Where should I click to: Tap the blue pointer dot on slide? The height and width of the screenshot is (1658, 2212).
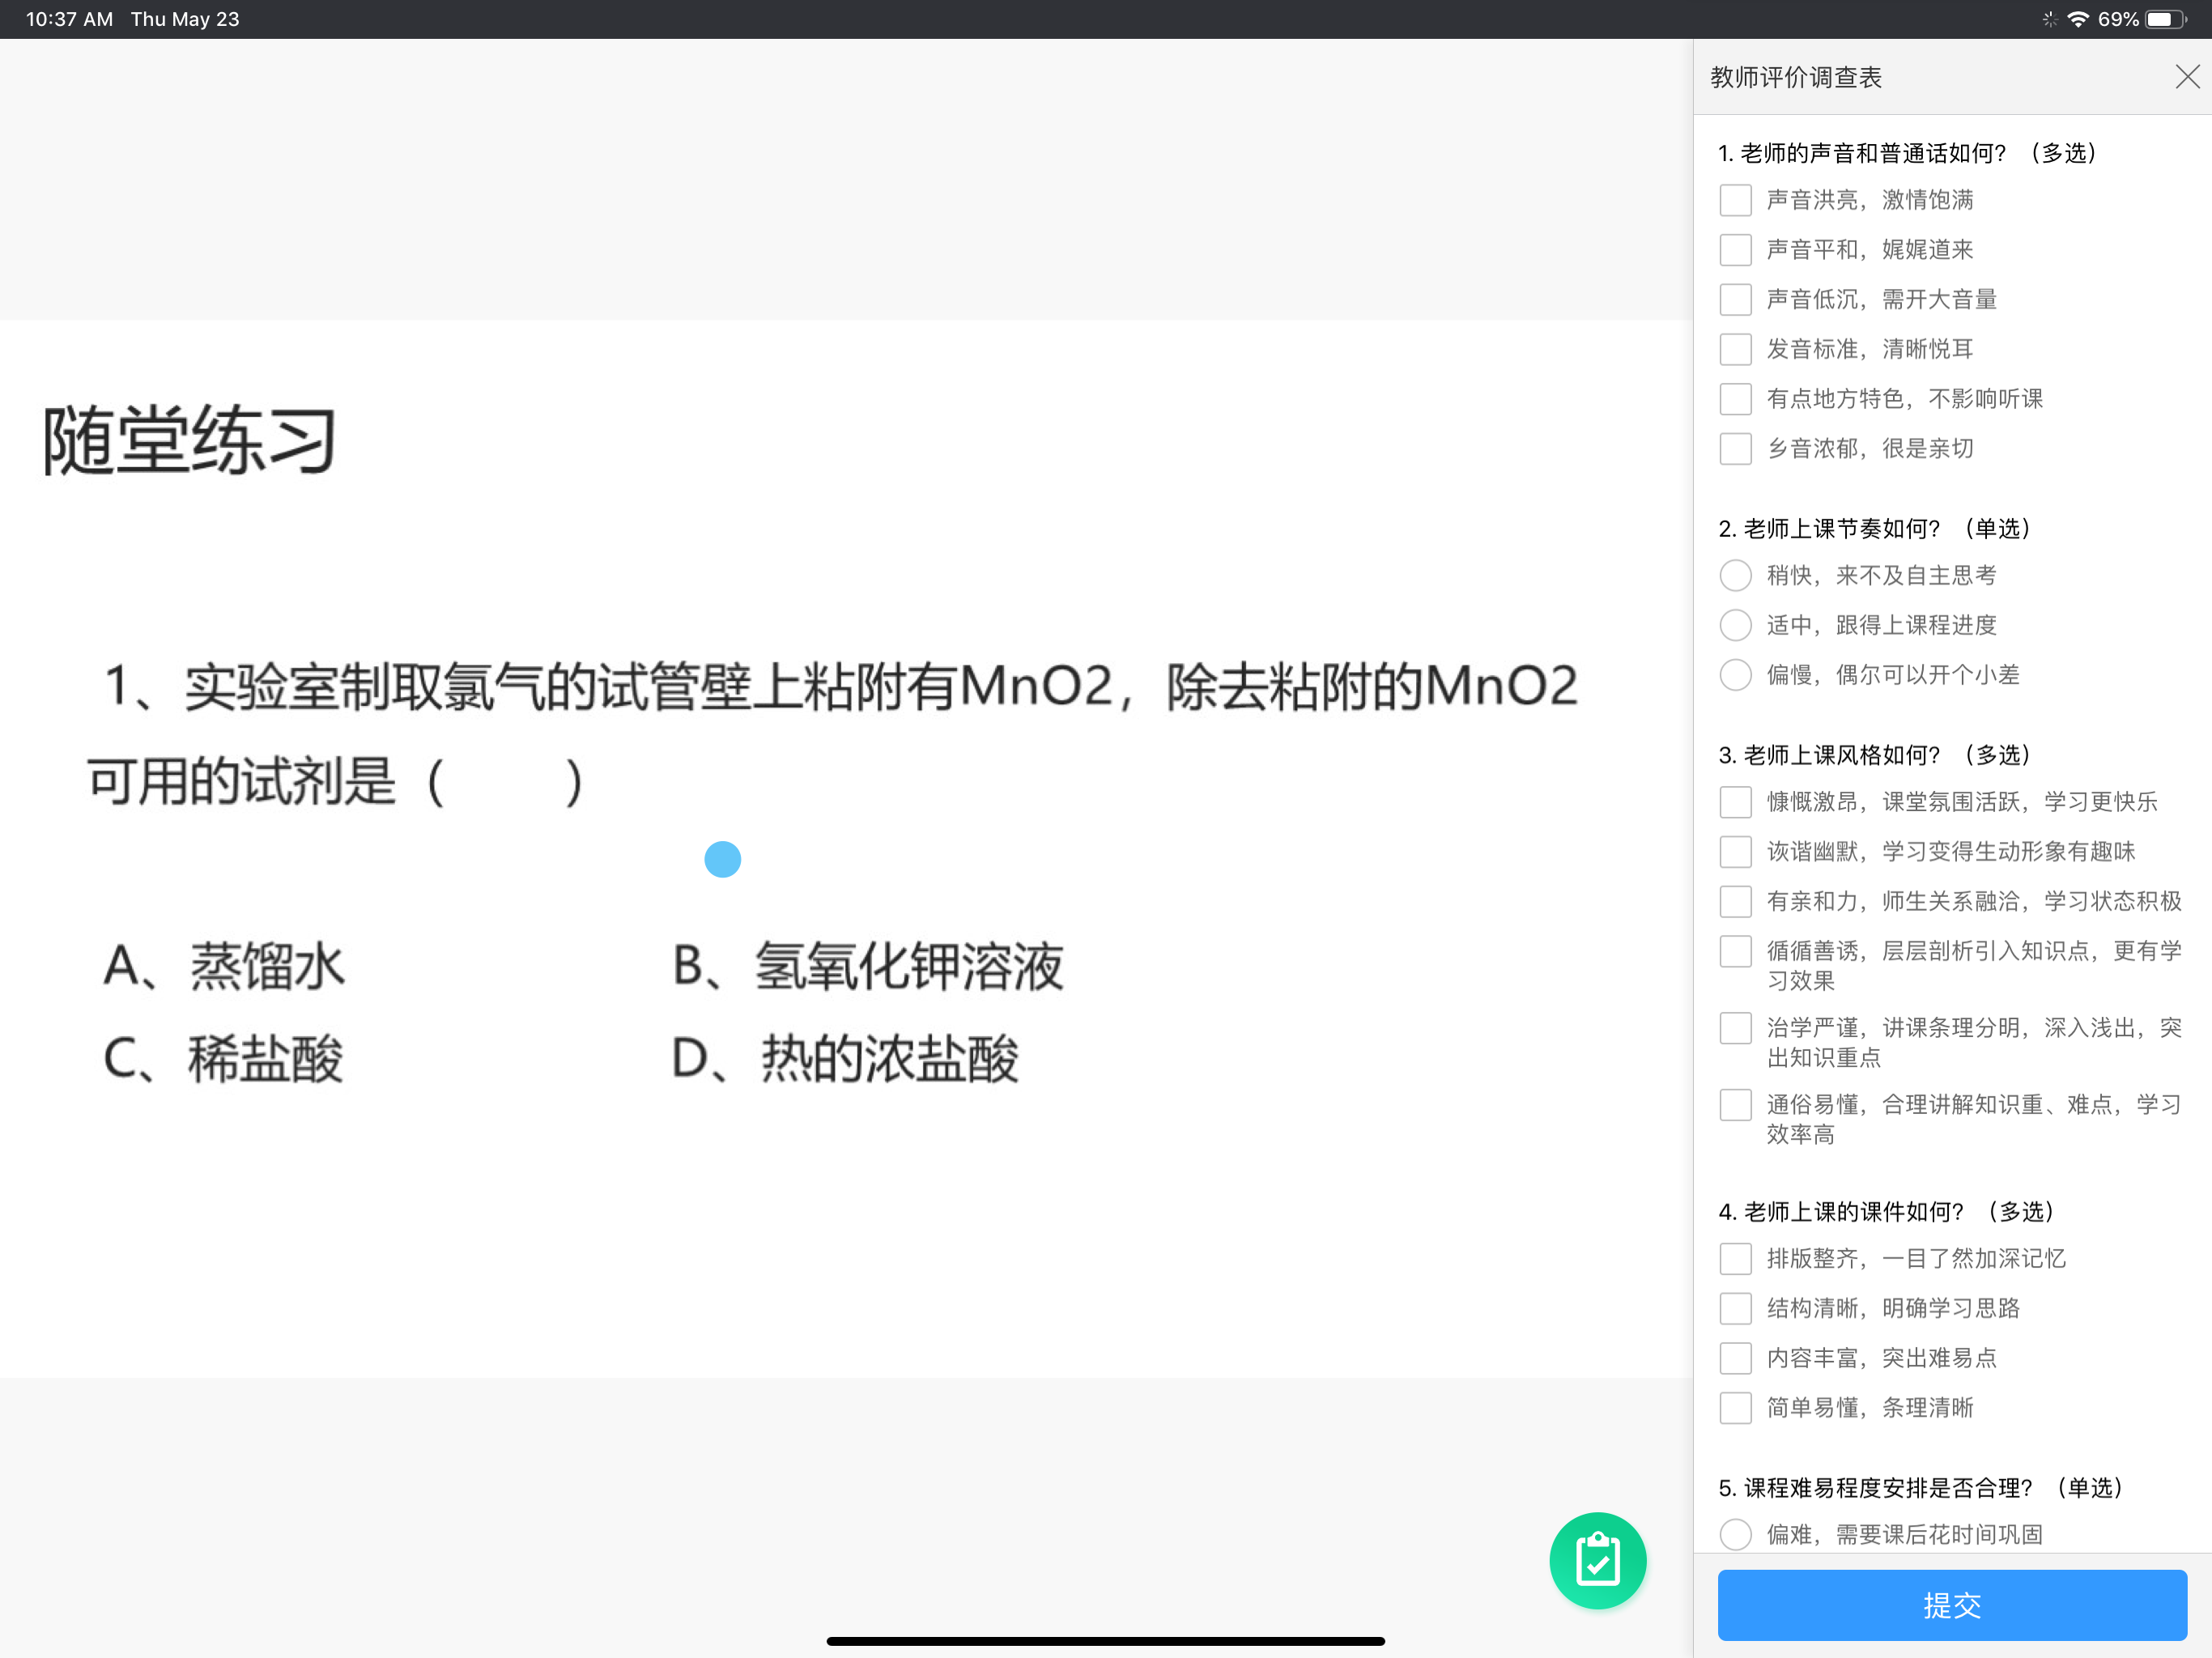[x=722, y=859]
